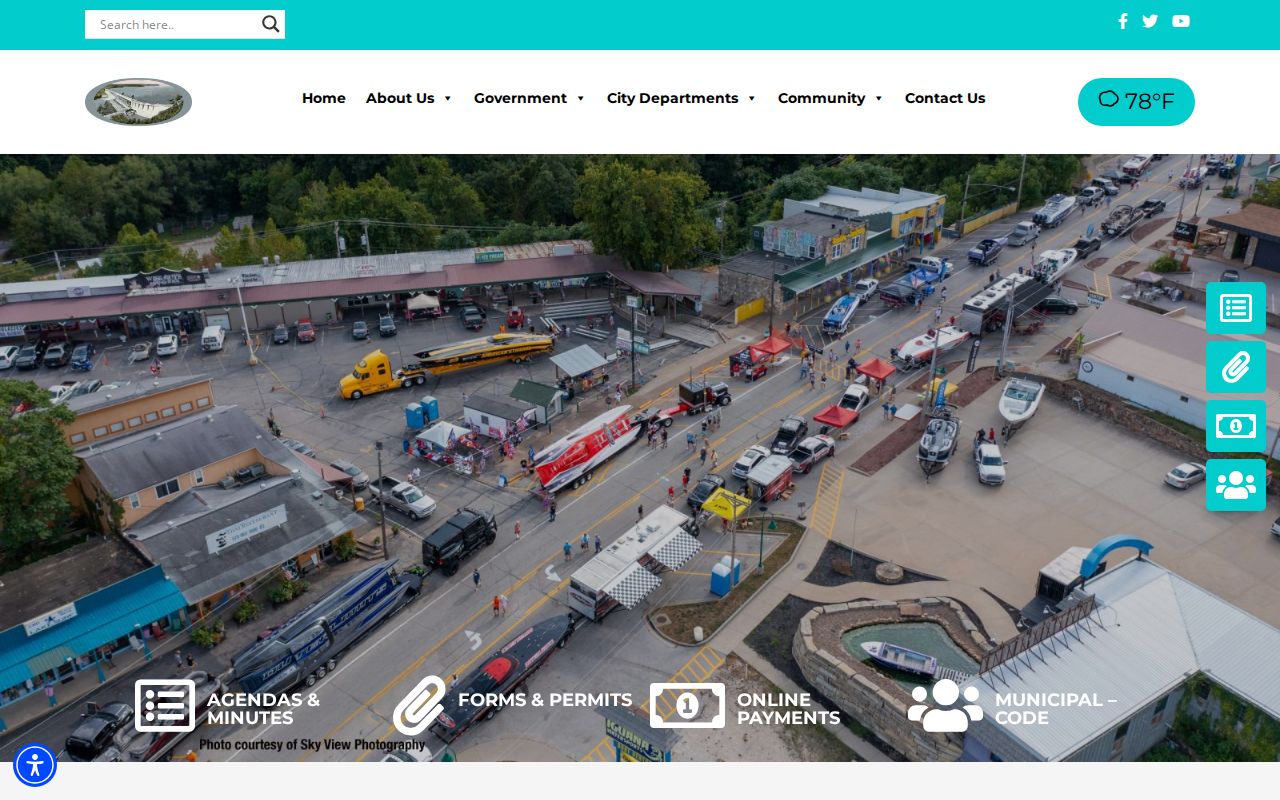The width and height of the screenshot is (1280, 800).
Task: Open the Contact Us menu item
Action: (x=945, y=98)
